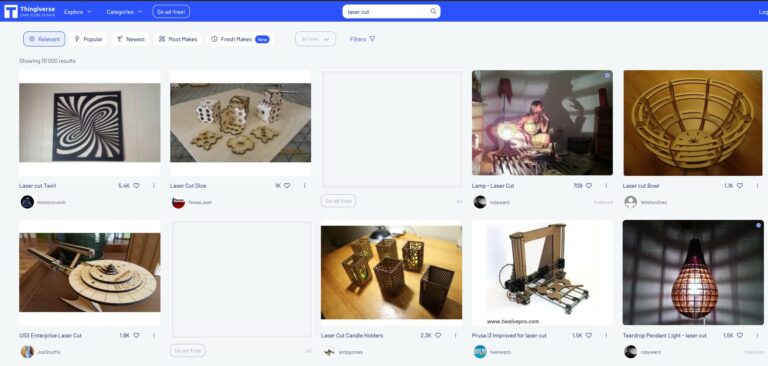Like the Laser cut Twirl design
Screen dimensions: 768x366
coord(136,186)
